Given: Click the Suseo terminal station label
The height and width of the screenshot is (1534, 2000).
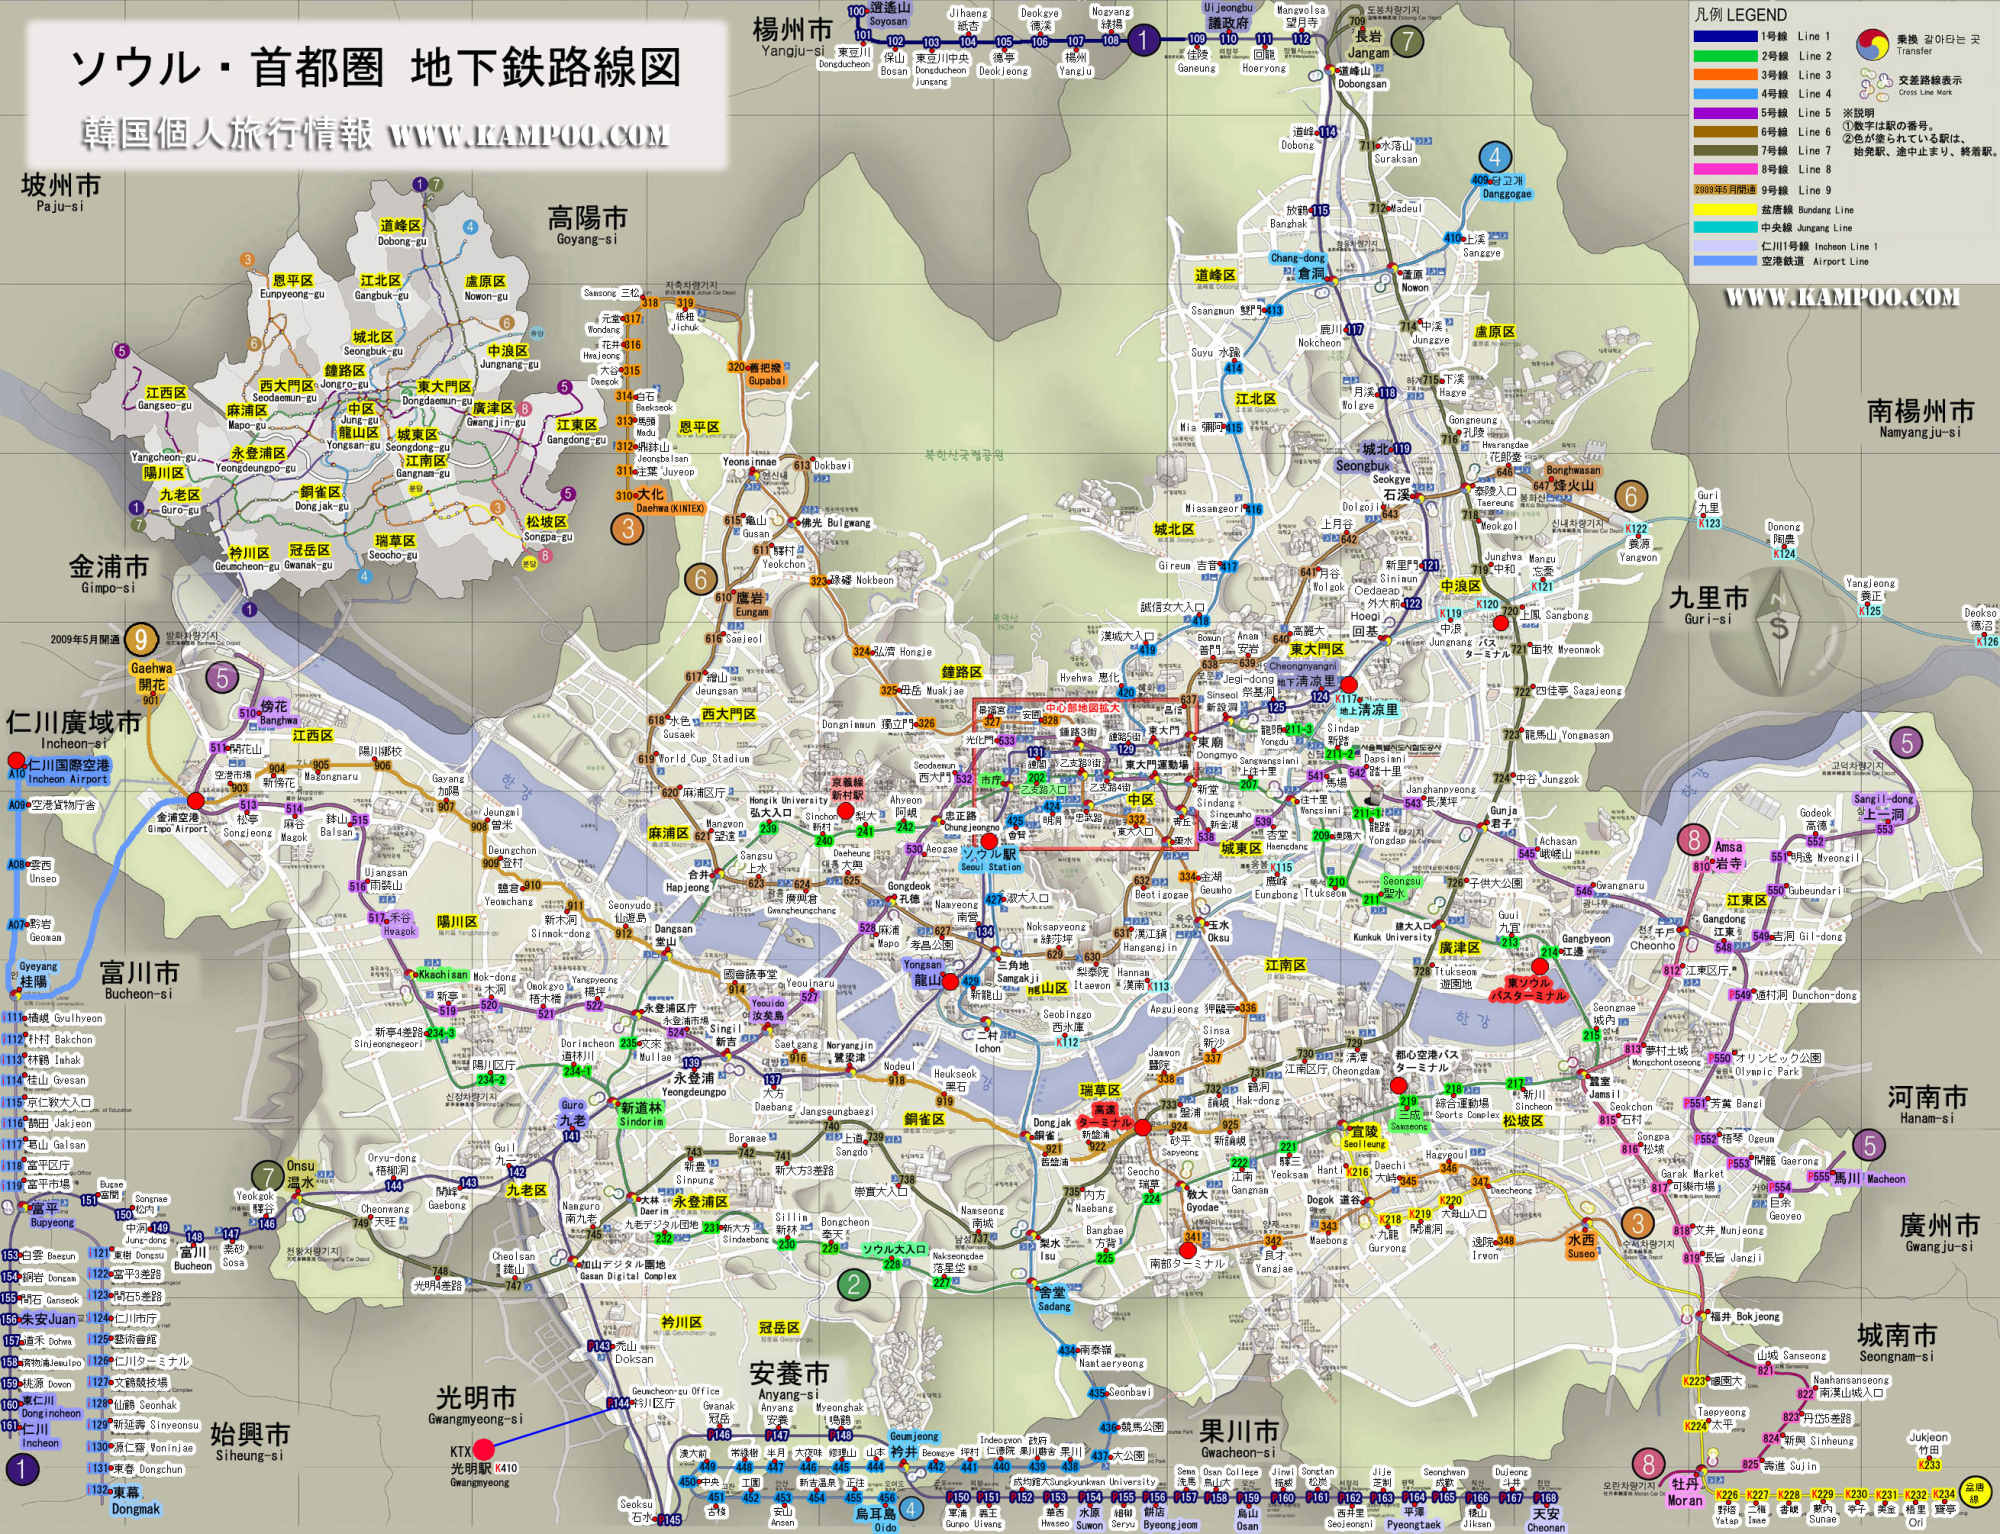Looking at the screenshot, I should (x=1581, y=1246).
